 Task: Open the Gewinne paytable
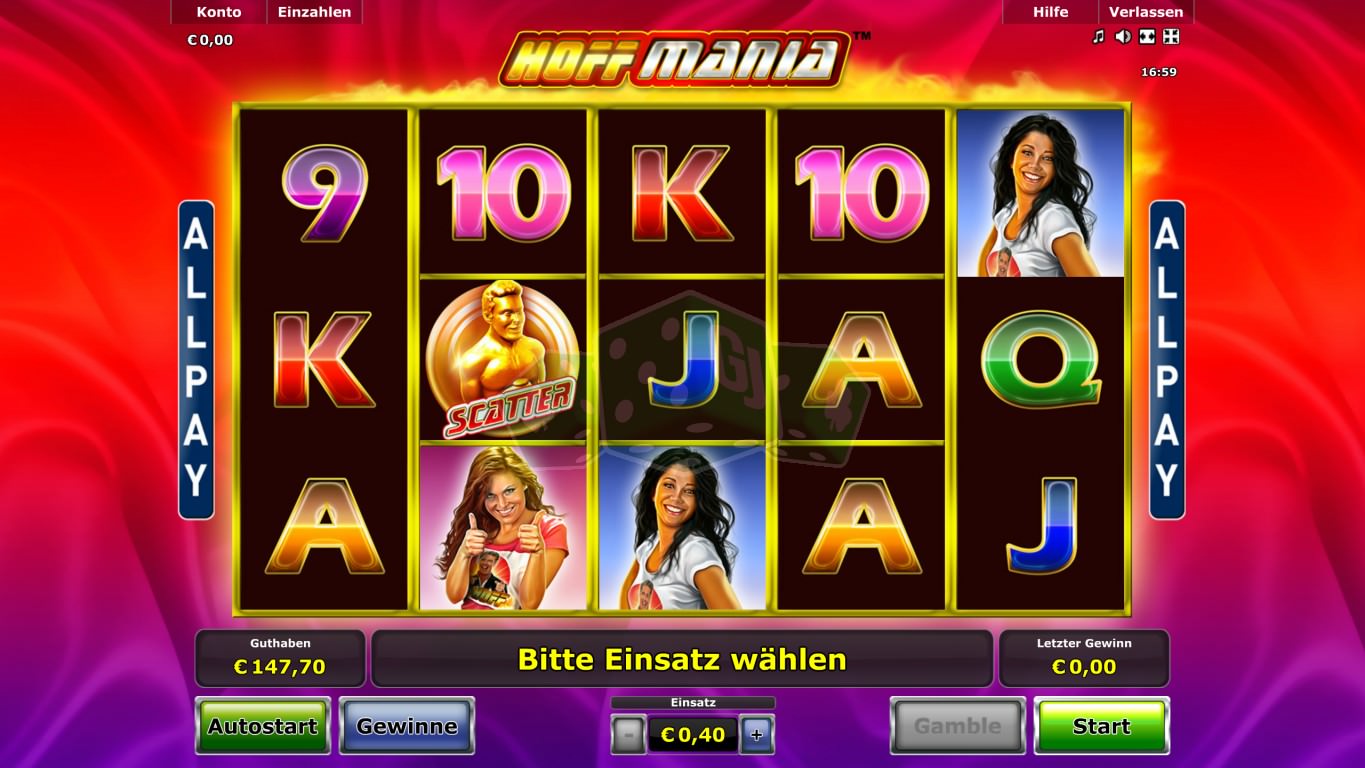[407, 726]
